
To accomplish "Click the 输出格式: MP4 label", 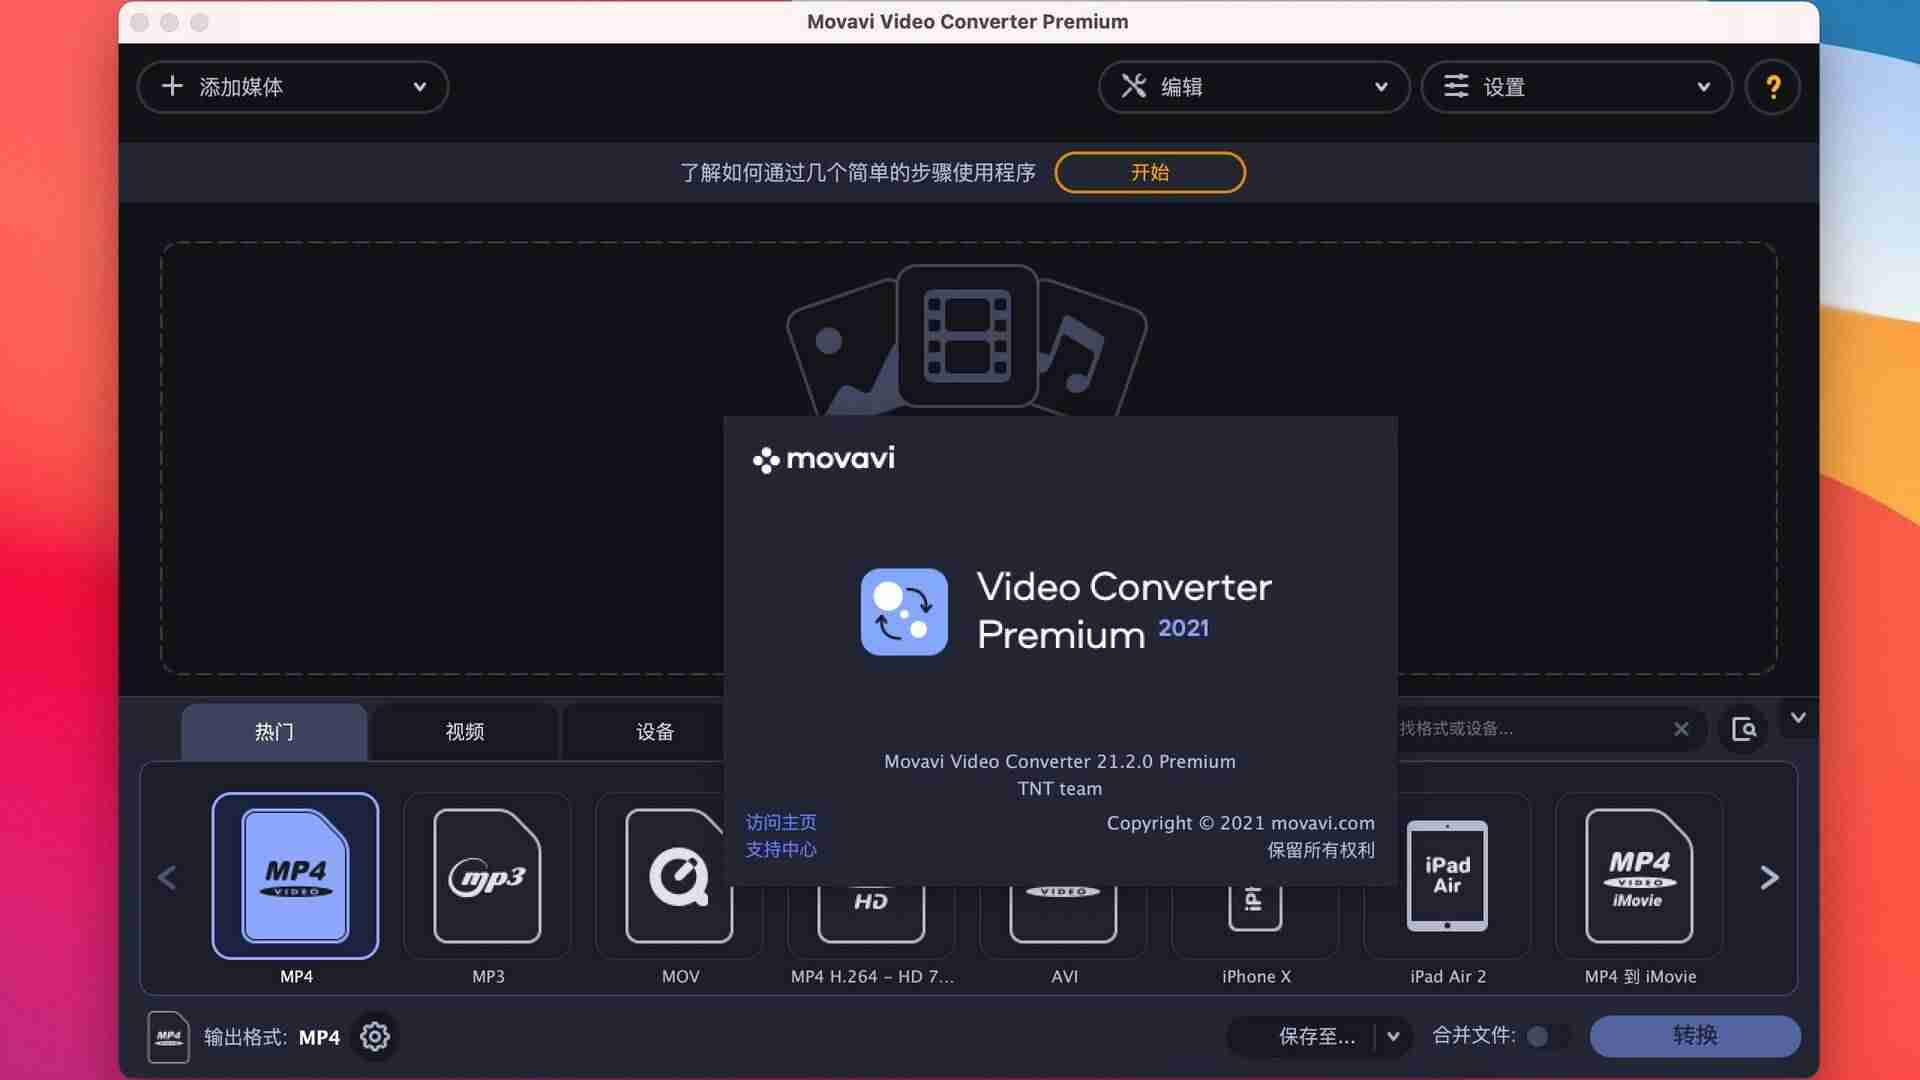I will [272, 1037].
